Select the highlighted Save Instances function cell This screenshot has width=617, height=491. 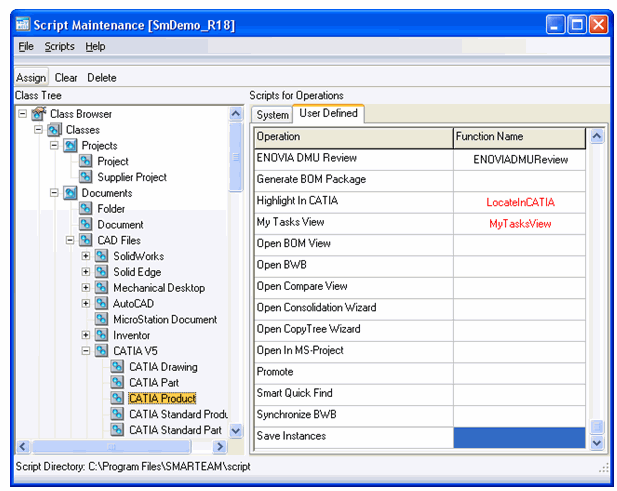518,437
